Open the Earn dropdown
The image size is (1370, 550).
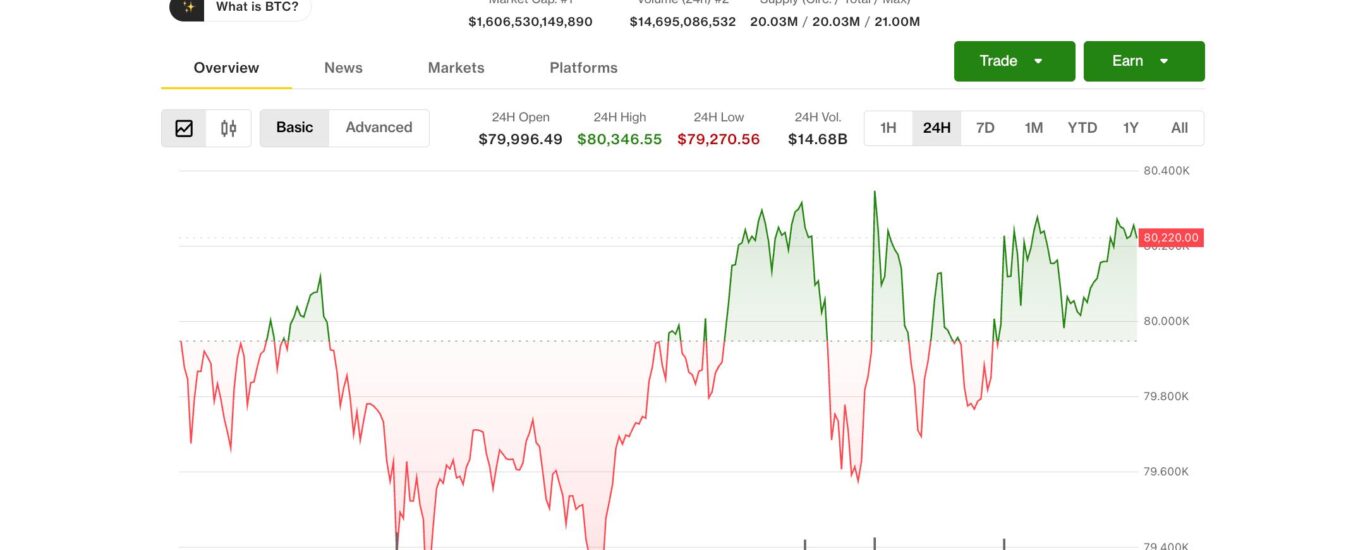pyautogui.click(x=1144, y=61)
